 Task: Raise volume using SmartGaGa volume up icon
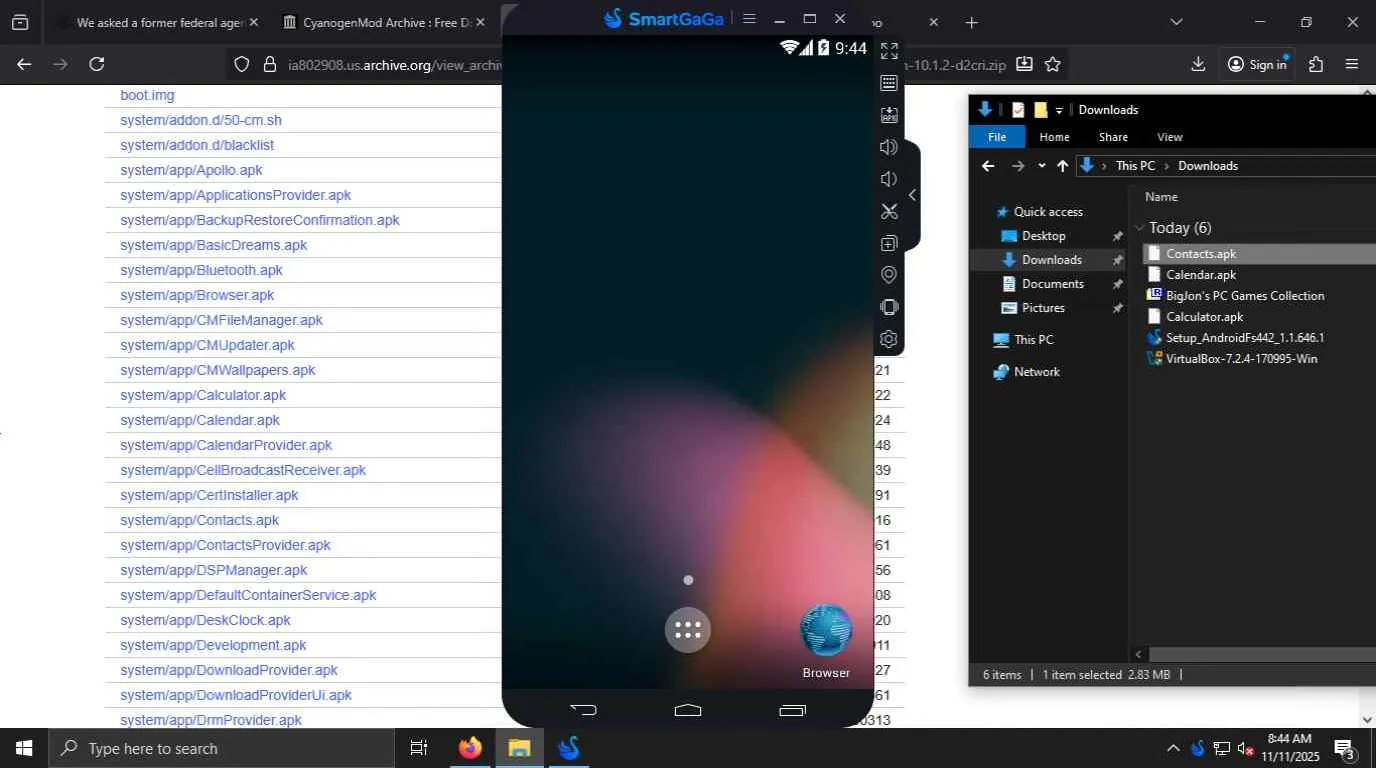[889, 147]
